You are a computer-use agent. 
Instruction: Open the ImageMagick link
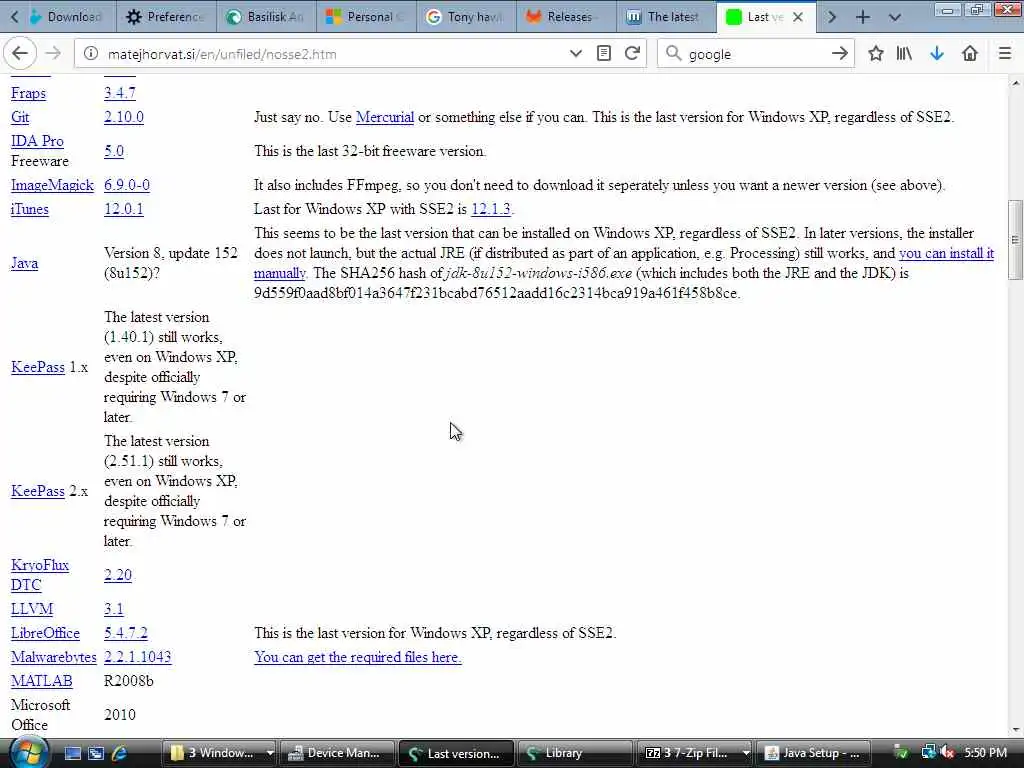pyautogui.click(x=52, y=185)
